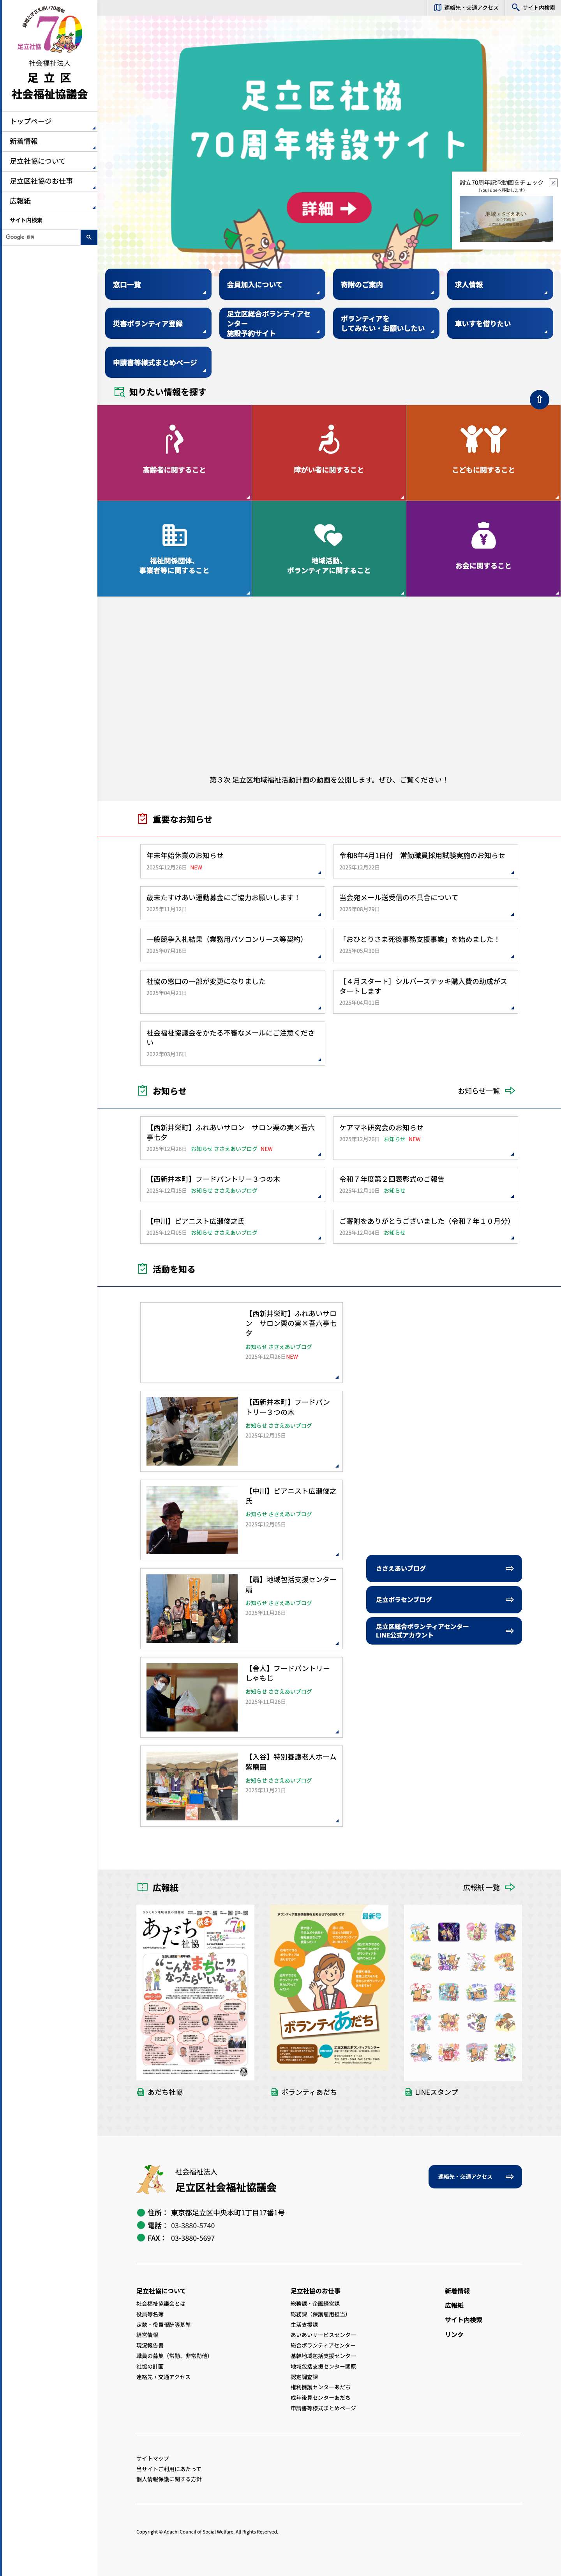Open the 寄附のご案内 button
This screenshot has width=561, height=2576.
point(386,284)
